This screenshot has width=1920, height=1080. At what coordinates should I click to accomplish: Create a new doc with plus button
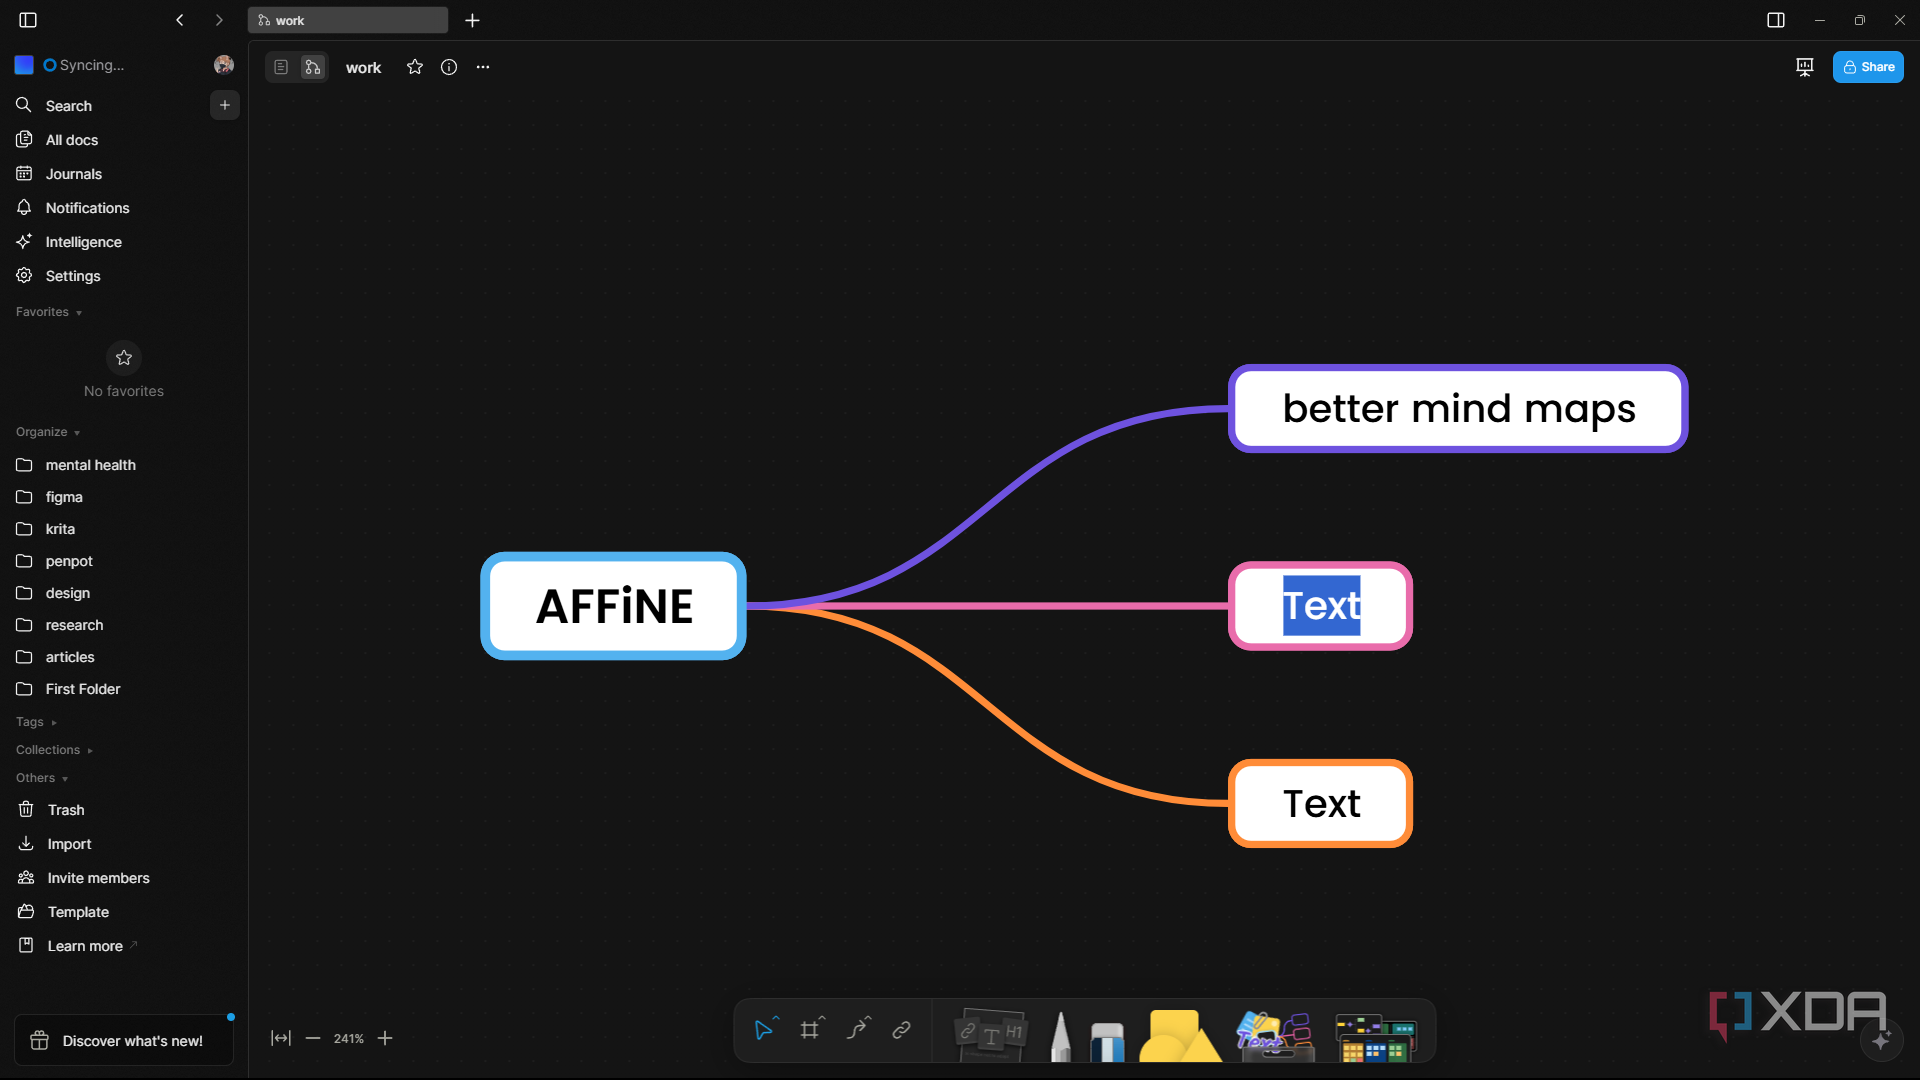(225, 105)
